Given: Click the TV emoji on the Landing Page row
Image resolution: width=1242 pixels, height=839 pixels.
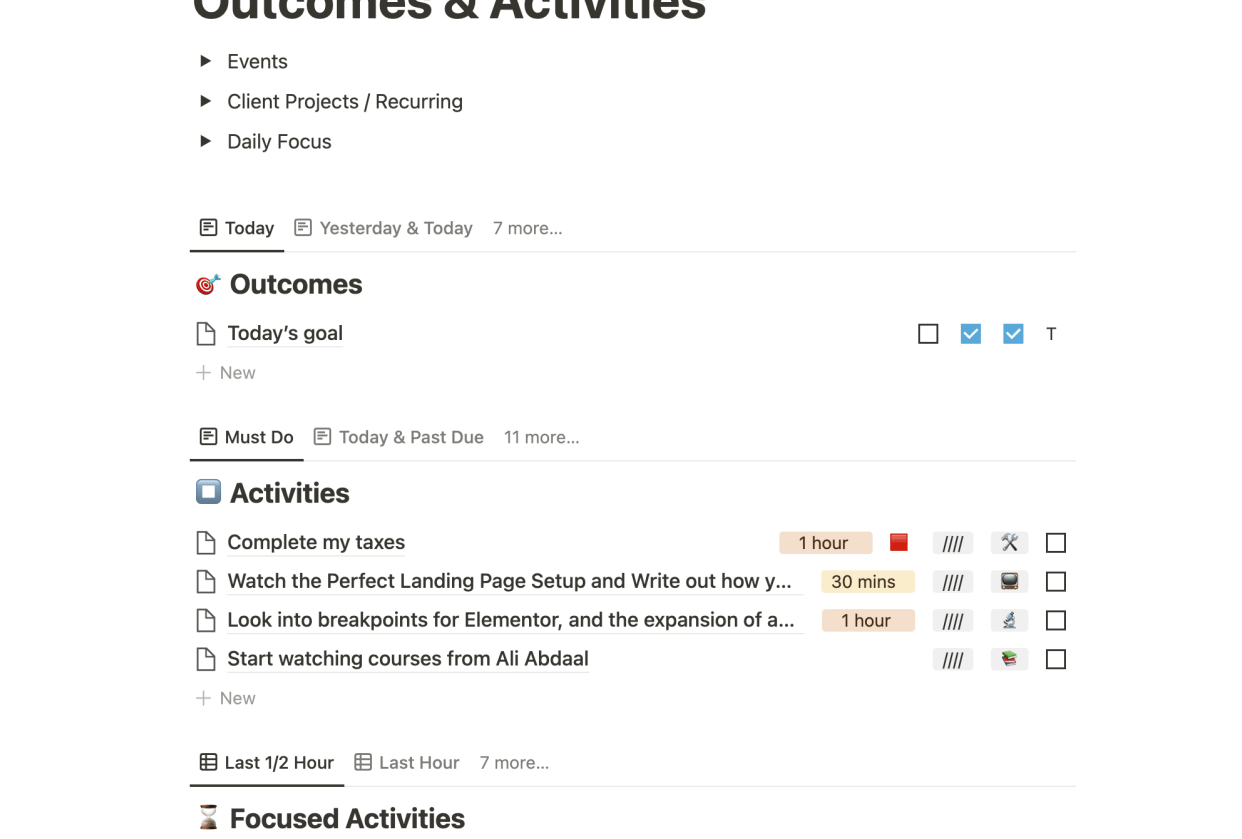Looking at the screenshot, I should (x=1009, y=581).
